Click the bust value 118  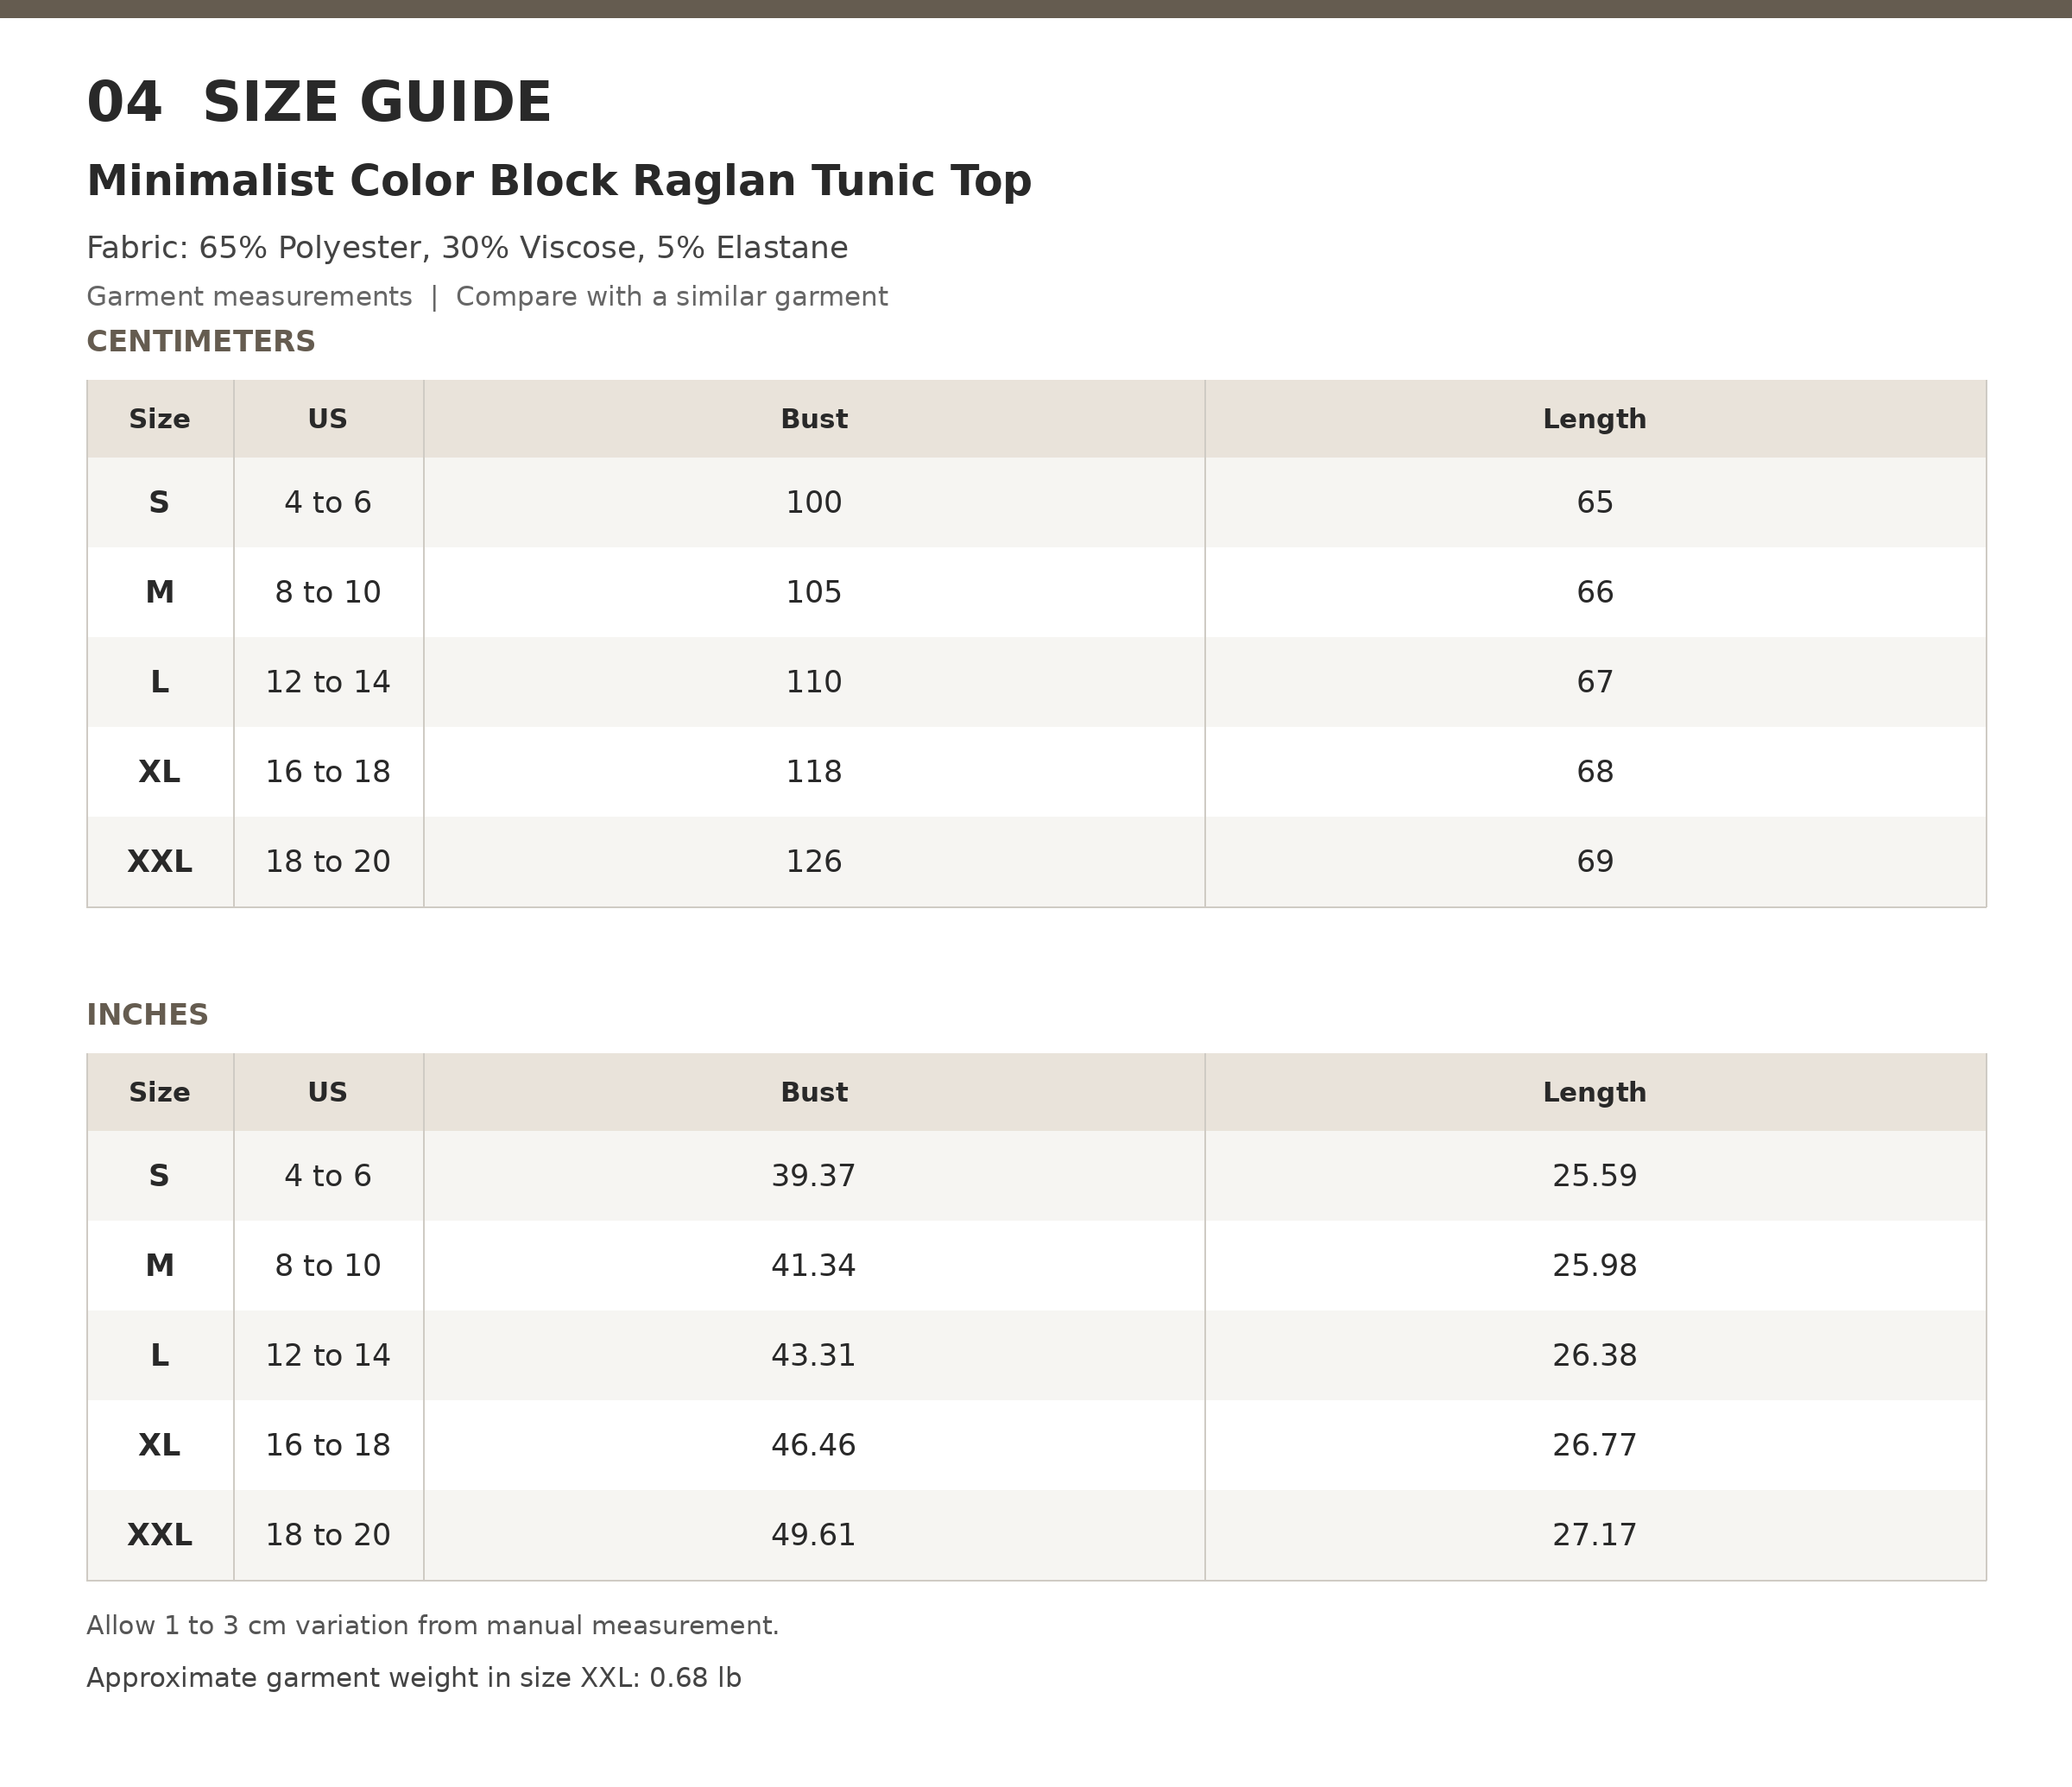[814, 772]
